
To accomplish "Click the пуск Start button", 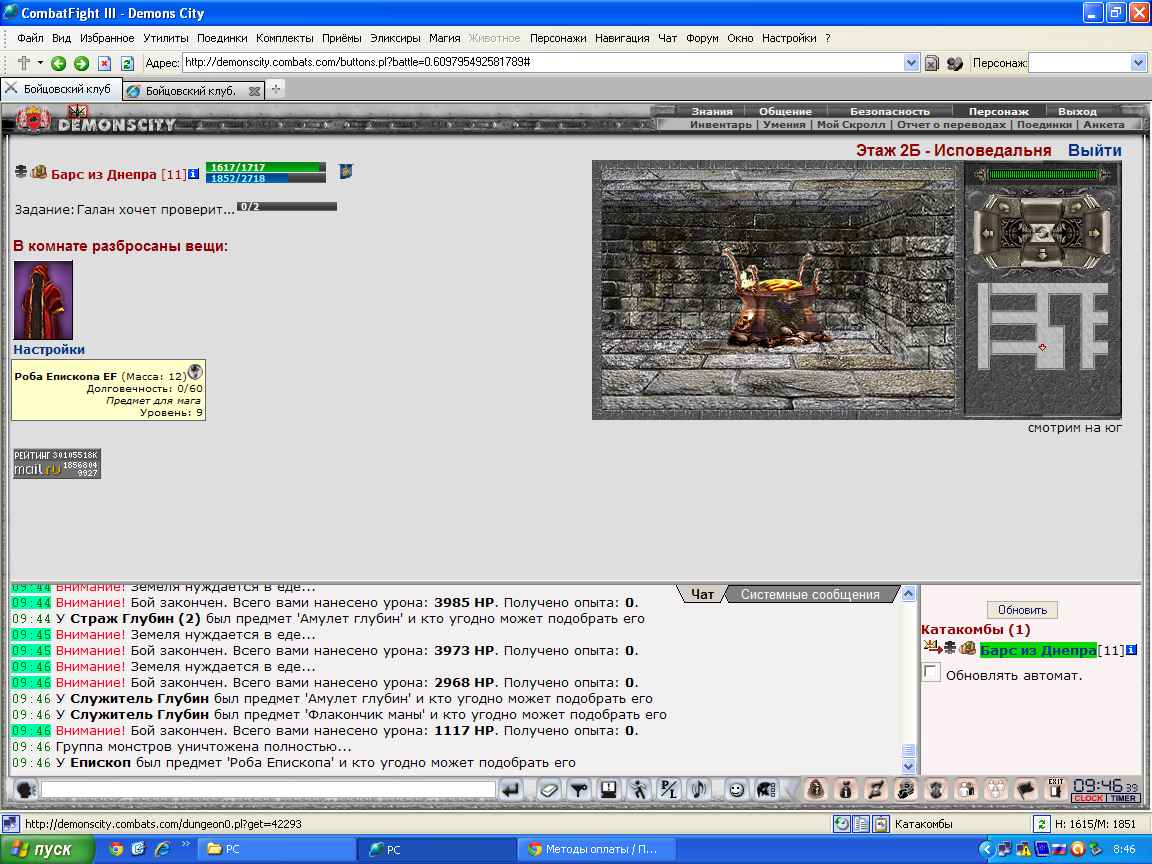I will [46, 849].
